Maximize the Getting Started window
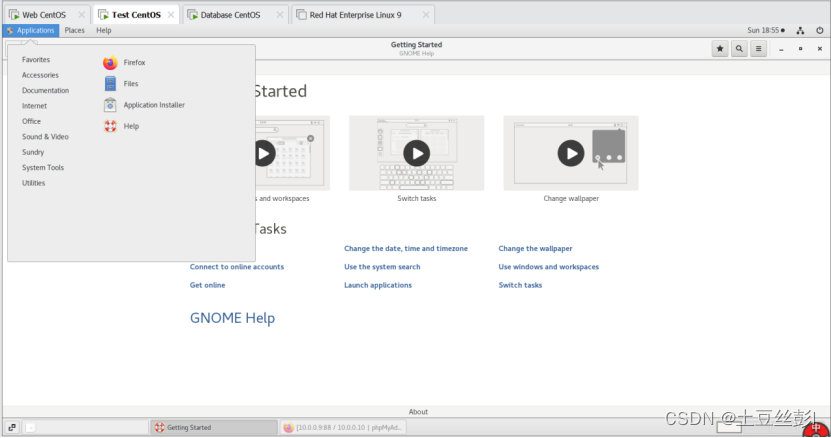 (x=800, y=49)
